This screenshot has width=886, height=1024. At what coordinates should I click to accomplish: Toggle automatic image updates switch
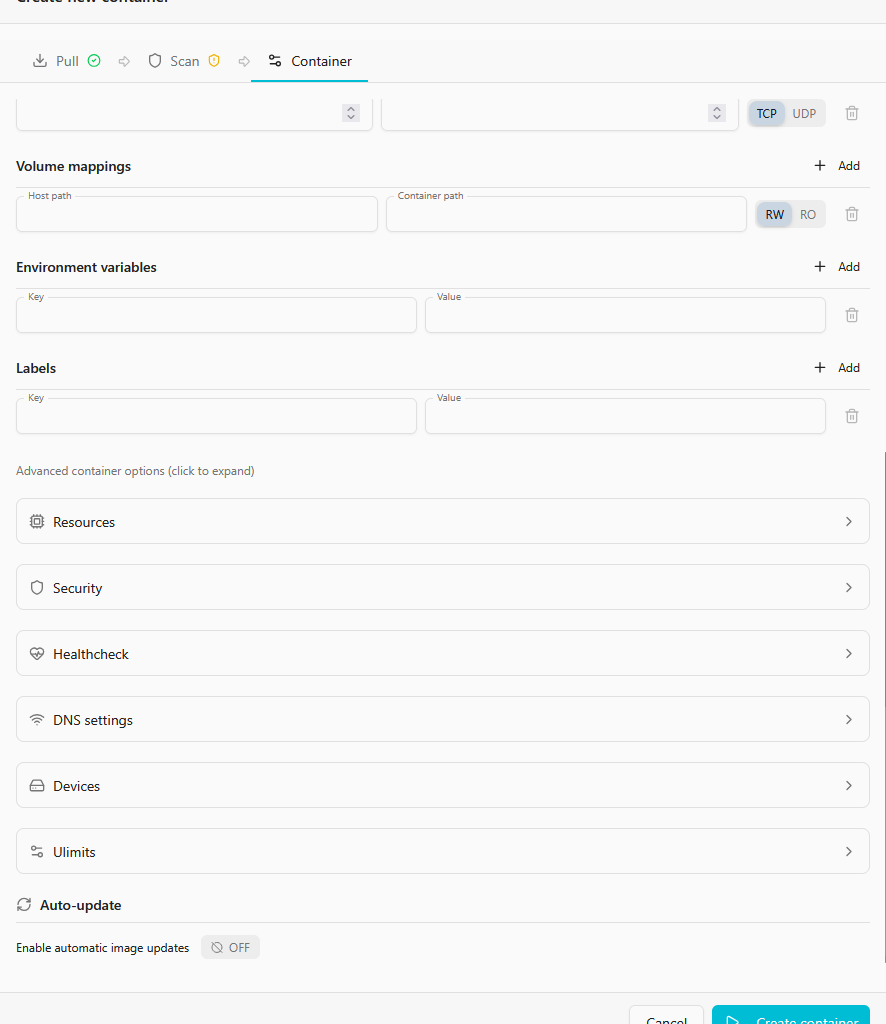coord(230,947)
